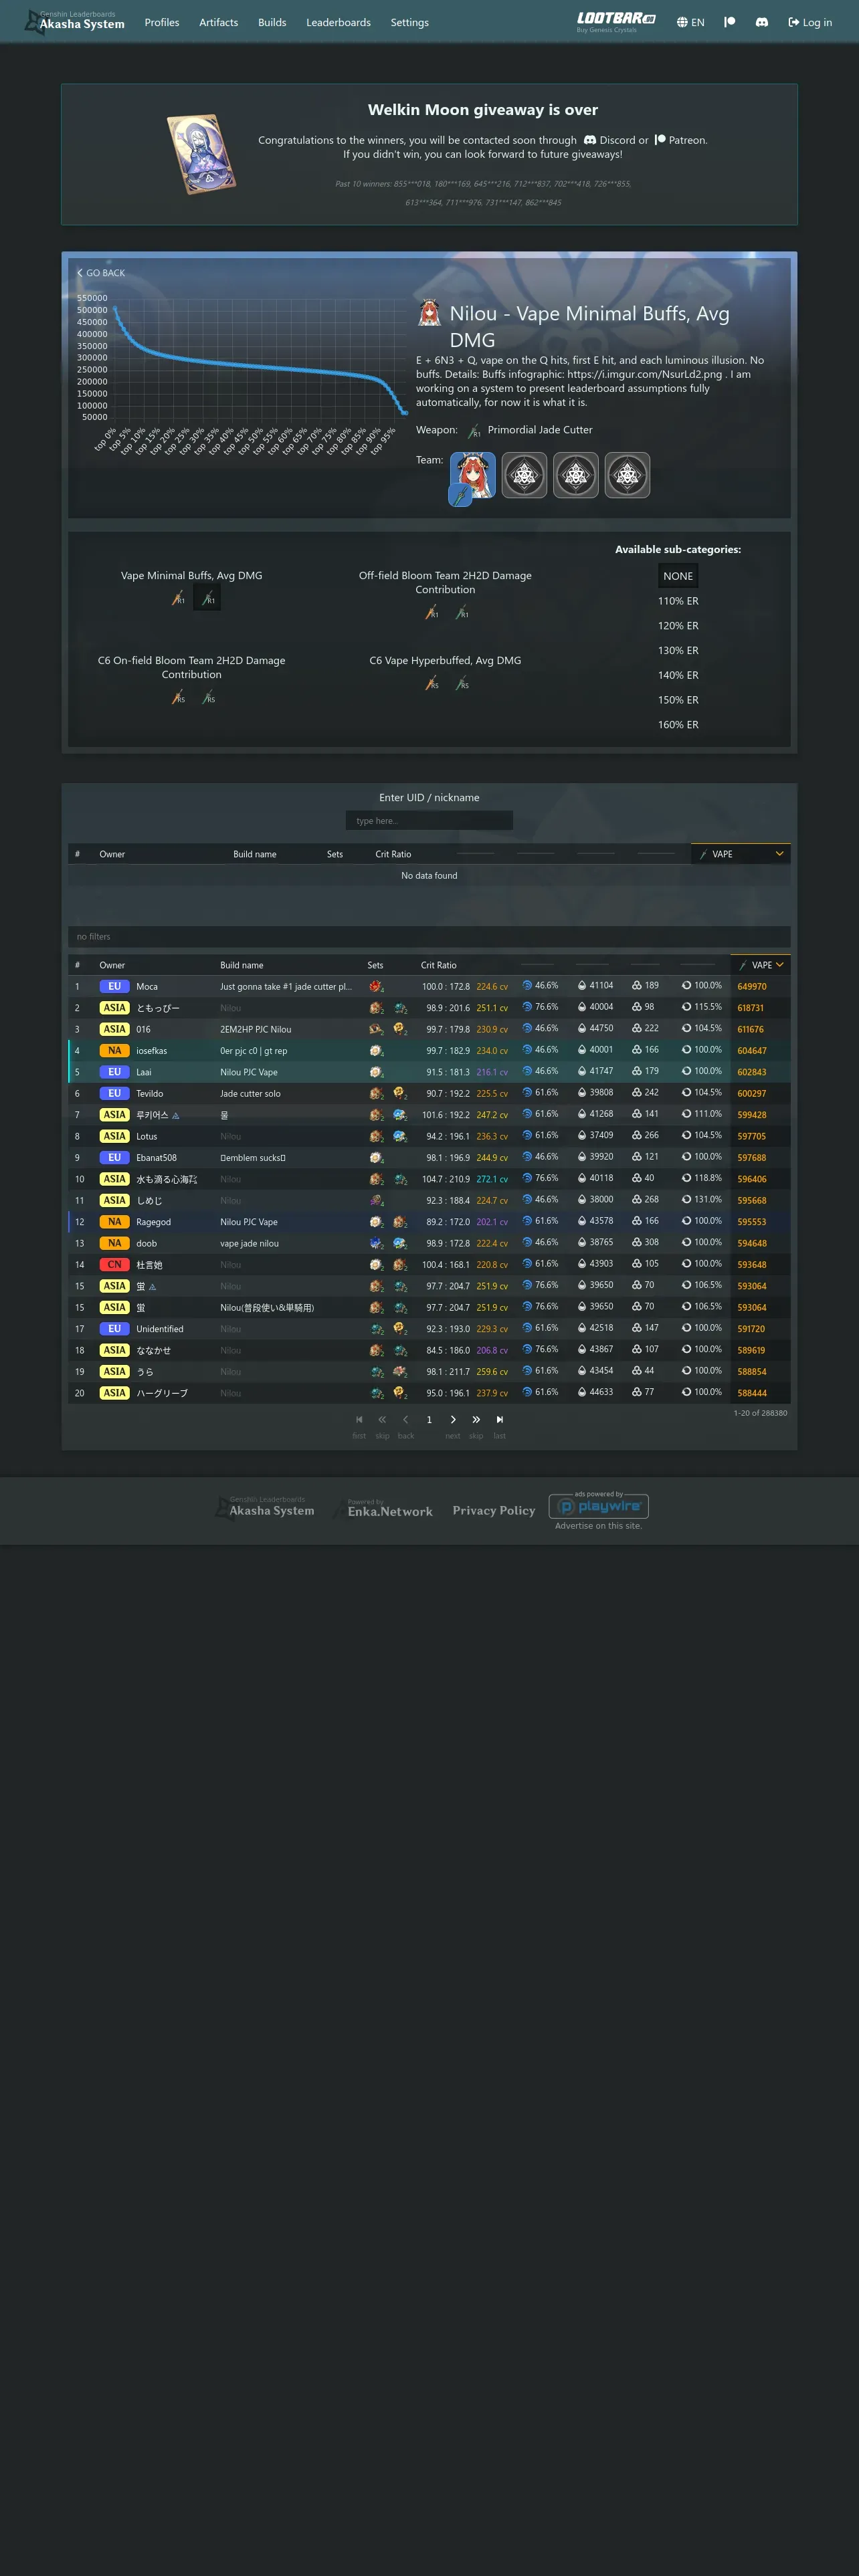Click Crit Ratio header in leaderboard table
The image size is (859, 2576).
pos(438,965)
